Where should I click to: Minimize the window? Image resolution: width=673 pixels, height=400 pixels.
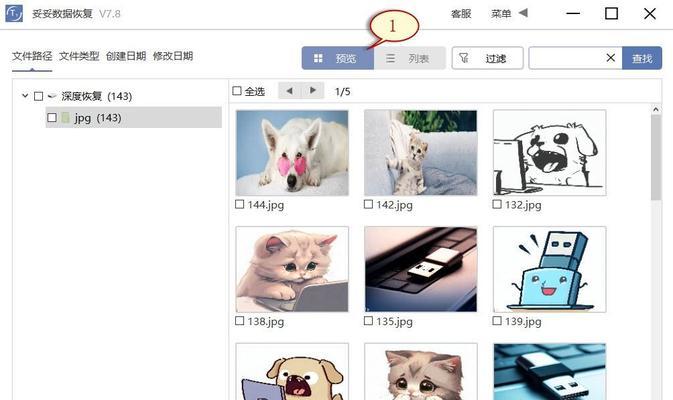coord(573,14)
